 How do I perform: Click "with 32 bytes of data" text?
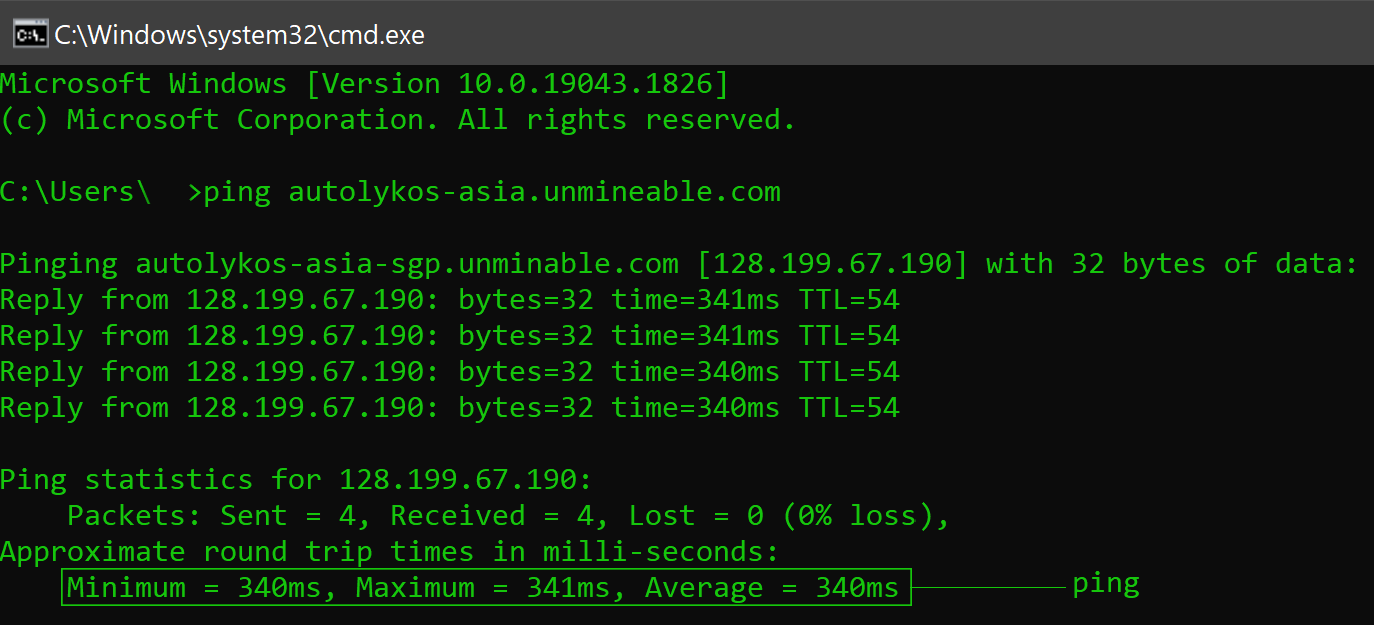point(1170,264)
